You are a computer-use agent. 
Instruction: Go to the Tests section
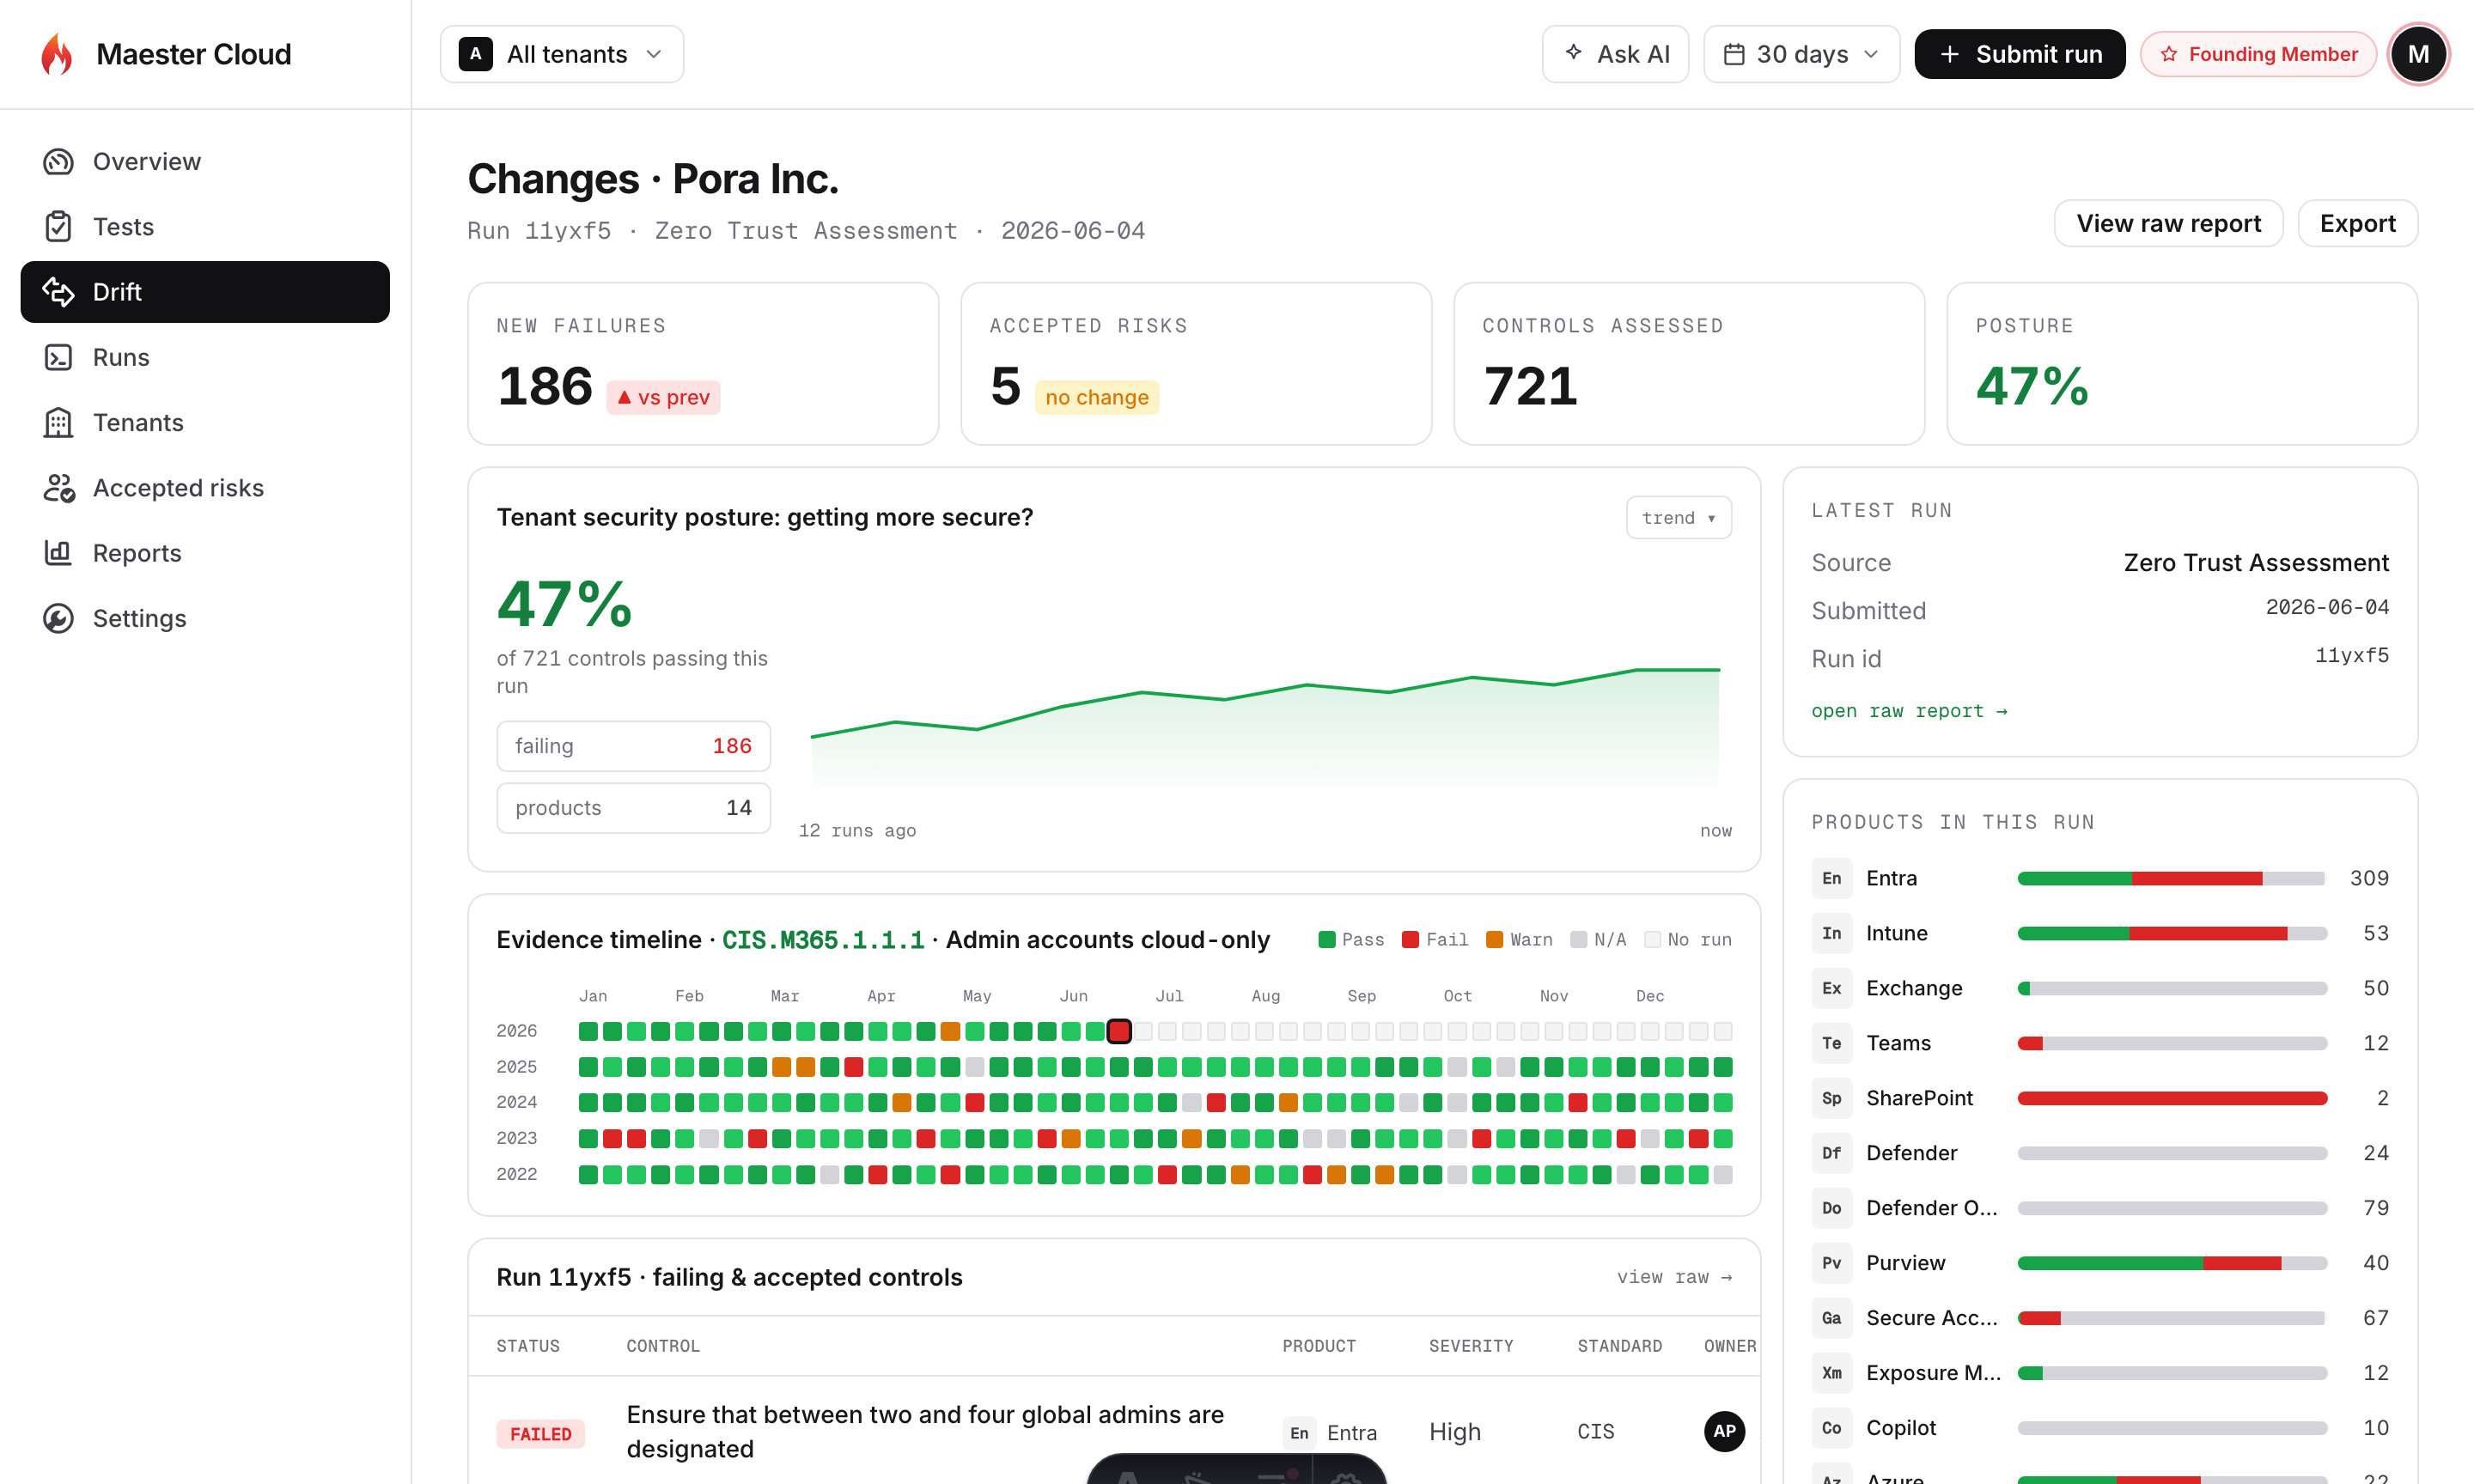pos(205,227)
